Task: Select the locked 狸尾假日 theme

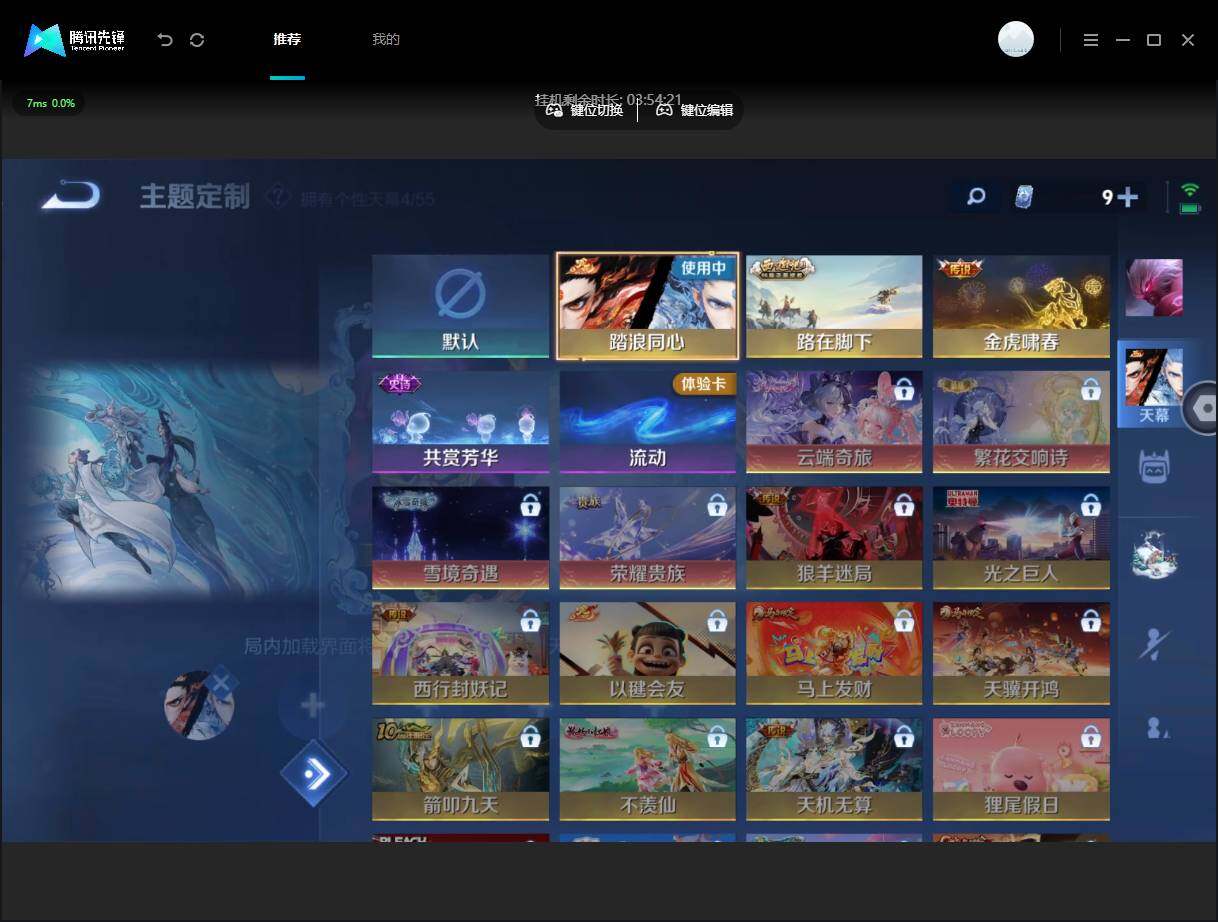Action: point(1021,769)
